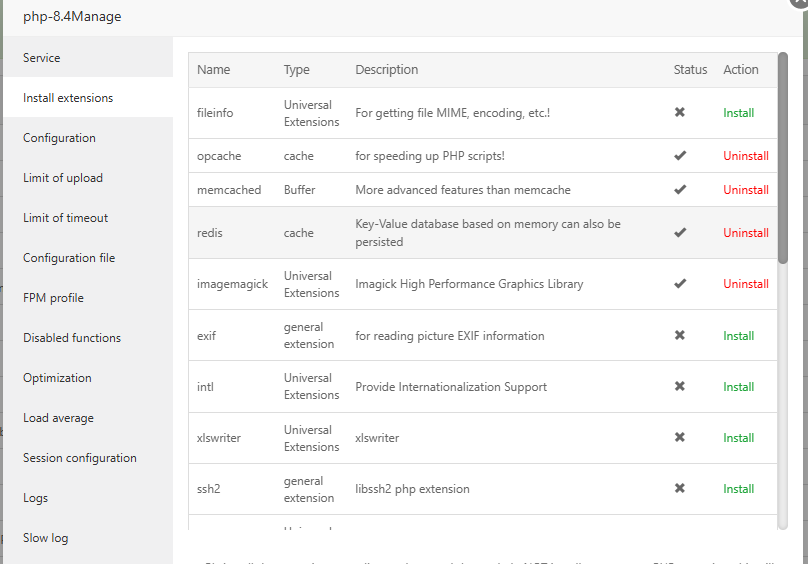Open the Service tab
808x564 pixels.
42,58
